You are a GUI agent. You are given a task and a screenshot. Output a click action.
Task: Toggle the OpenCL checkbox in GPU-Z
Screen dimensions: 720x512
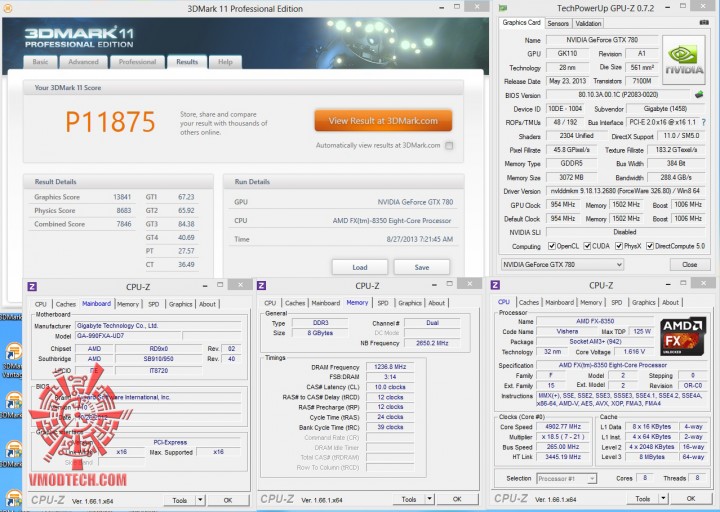click(x=551, y=246)
